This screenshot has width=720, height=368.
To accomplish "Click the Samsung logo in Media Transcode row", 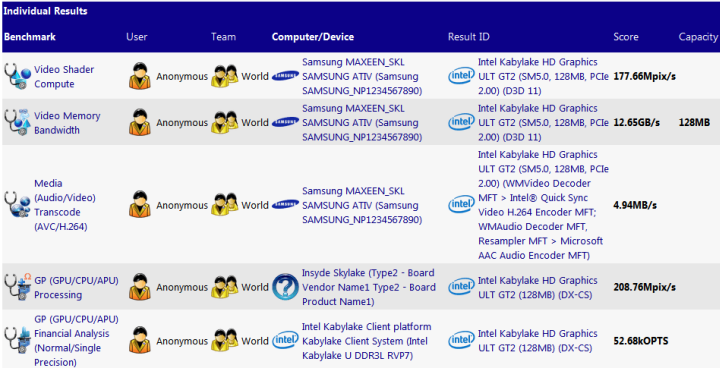I will pyautogui.click(x=285, y=205).
